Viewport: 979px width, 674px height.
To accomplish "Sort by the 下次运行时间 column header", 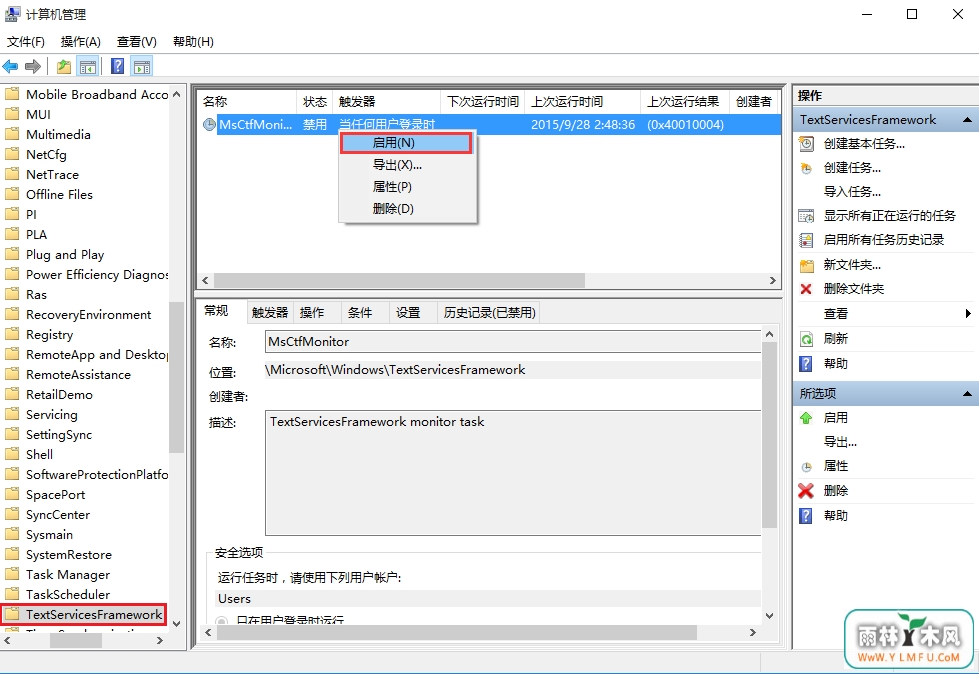I will (x=483, y=102).
